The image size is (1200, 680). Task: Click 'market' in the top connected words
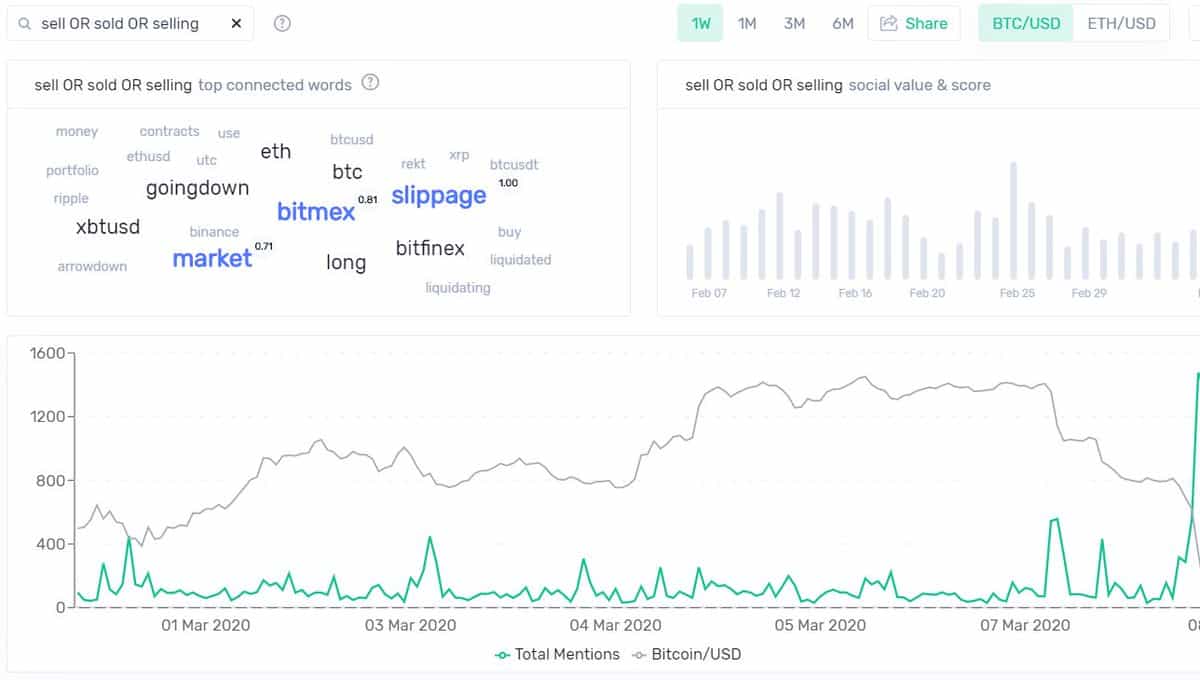(x=212, y=258)
